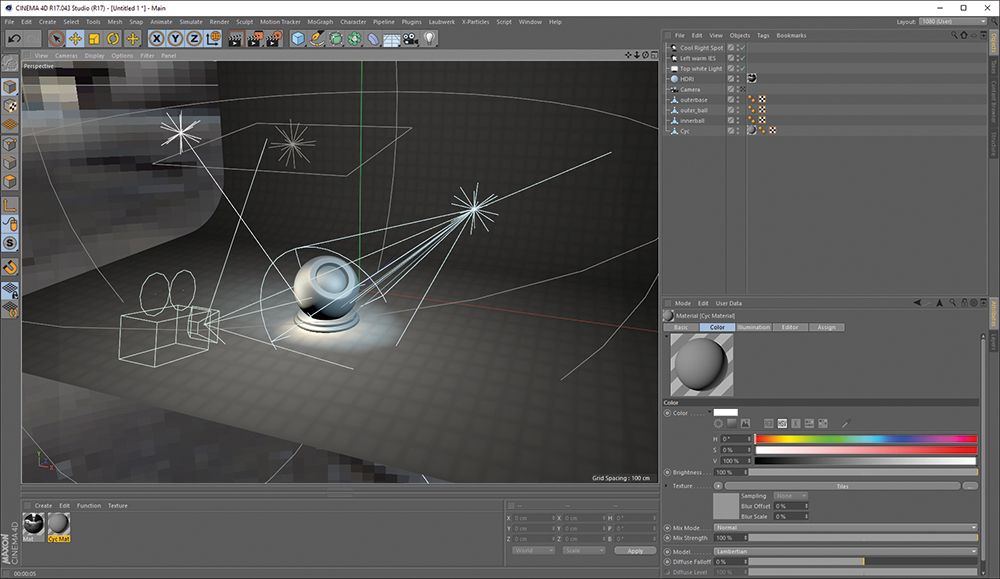Select the Scale tool
The image size is (1000, 579).
coord(92,40)
